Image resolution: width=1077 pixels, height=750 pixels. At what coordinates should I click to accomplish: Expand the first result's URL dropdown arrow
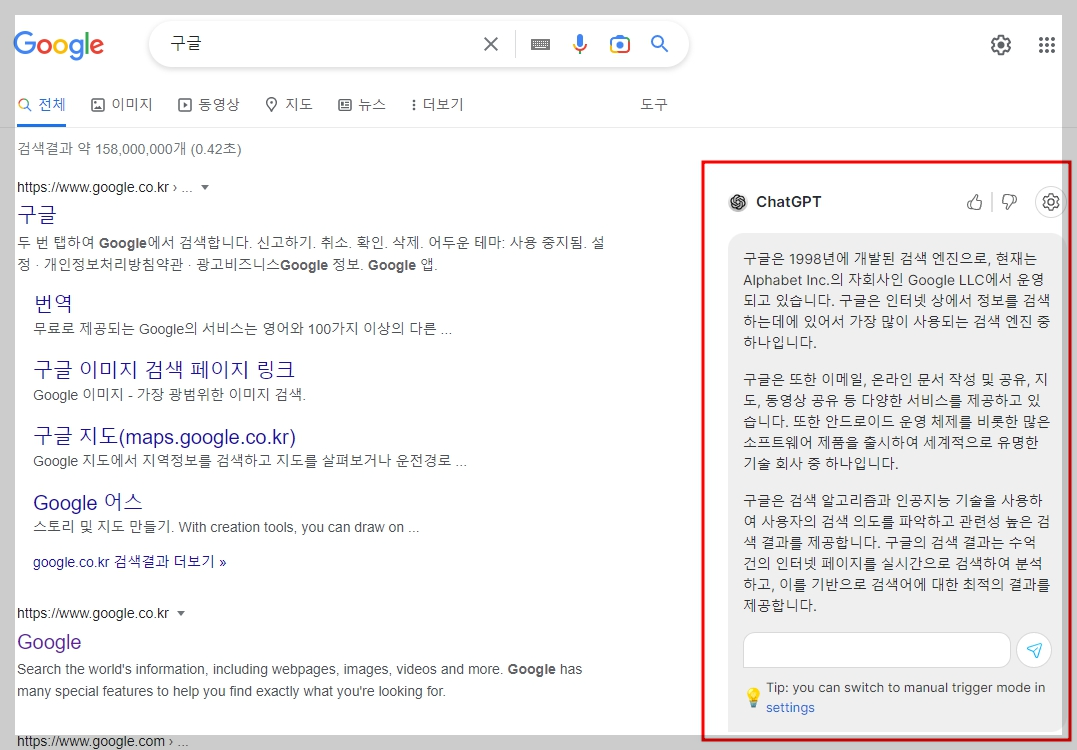pyautogui.click(x=204, y=187)
